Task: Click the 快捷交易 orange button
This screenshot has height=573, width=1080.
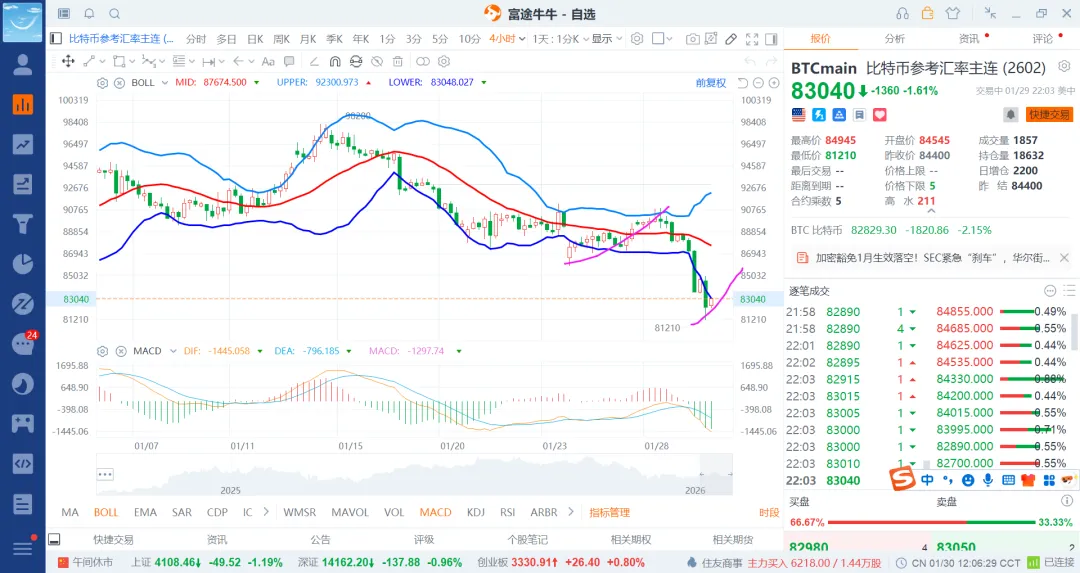Action: click(x=1048, y=115)
